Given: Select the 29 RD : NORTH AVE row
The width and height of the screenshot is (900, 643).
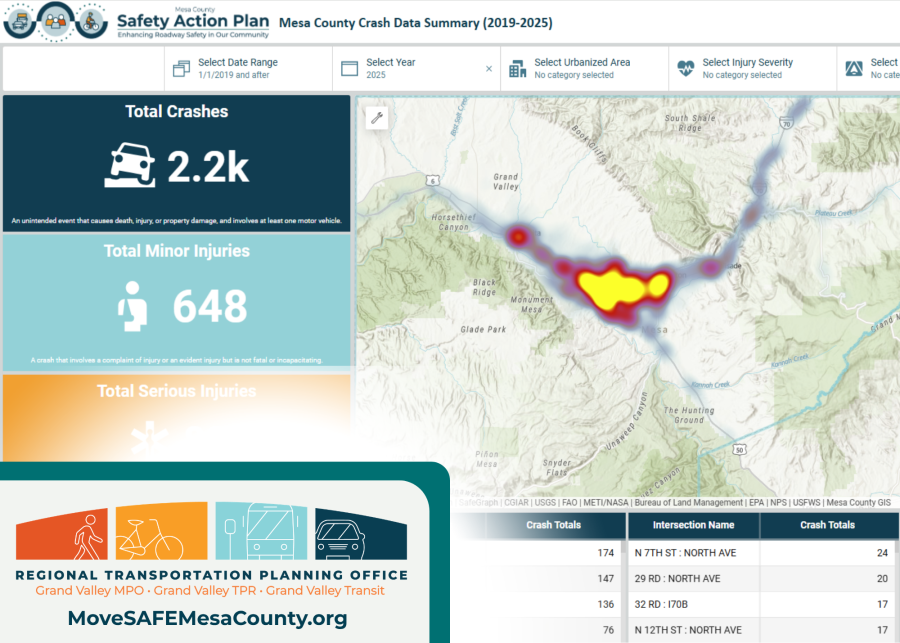Looking at the screenshot, I should pos(761,579).
